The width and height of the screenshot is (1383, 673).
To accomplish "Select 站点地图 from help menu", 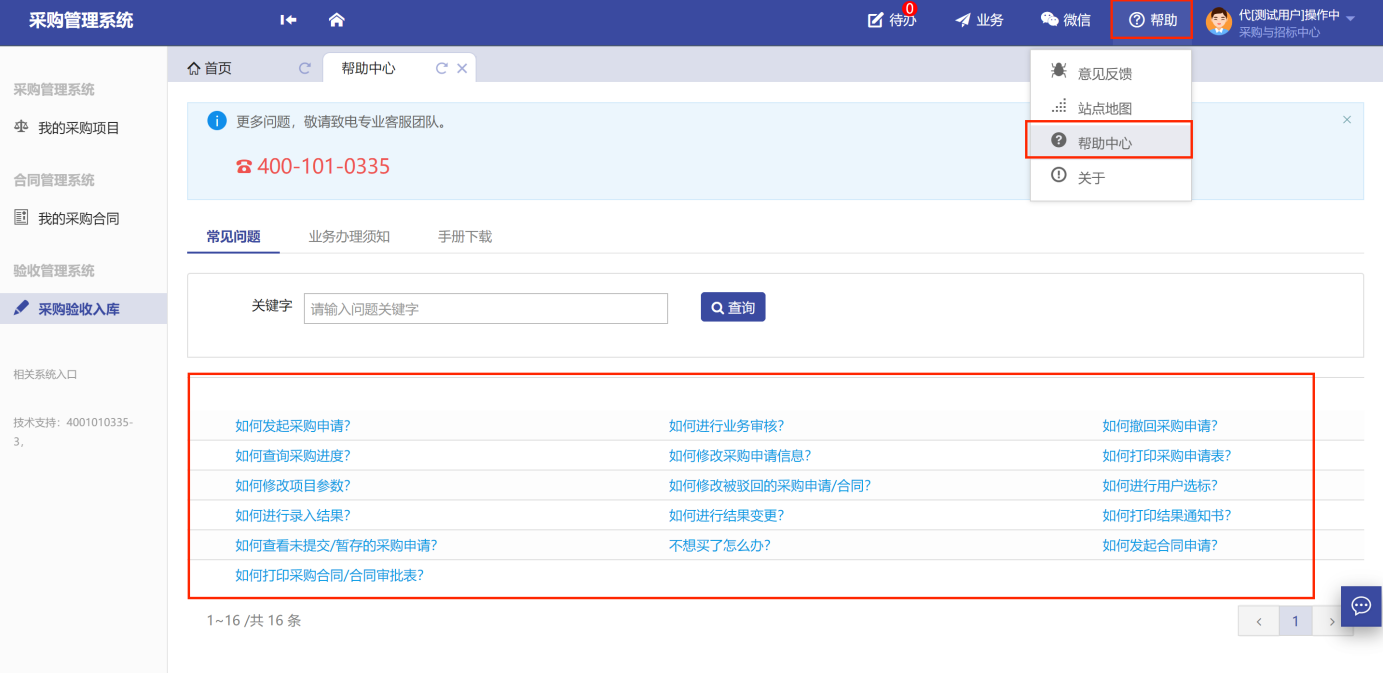I will (1104, 108).
